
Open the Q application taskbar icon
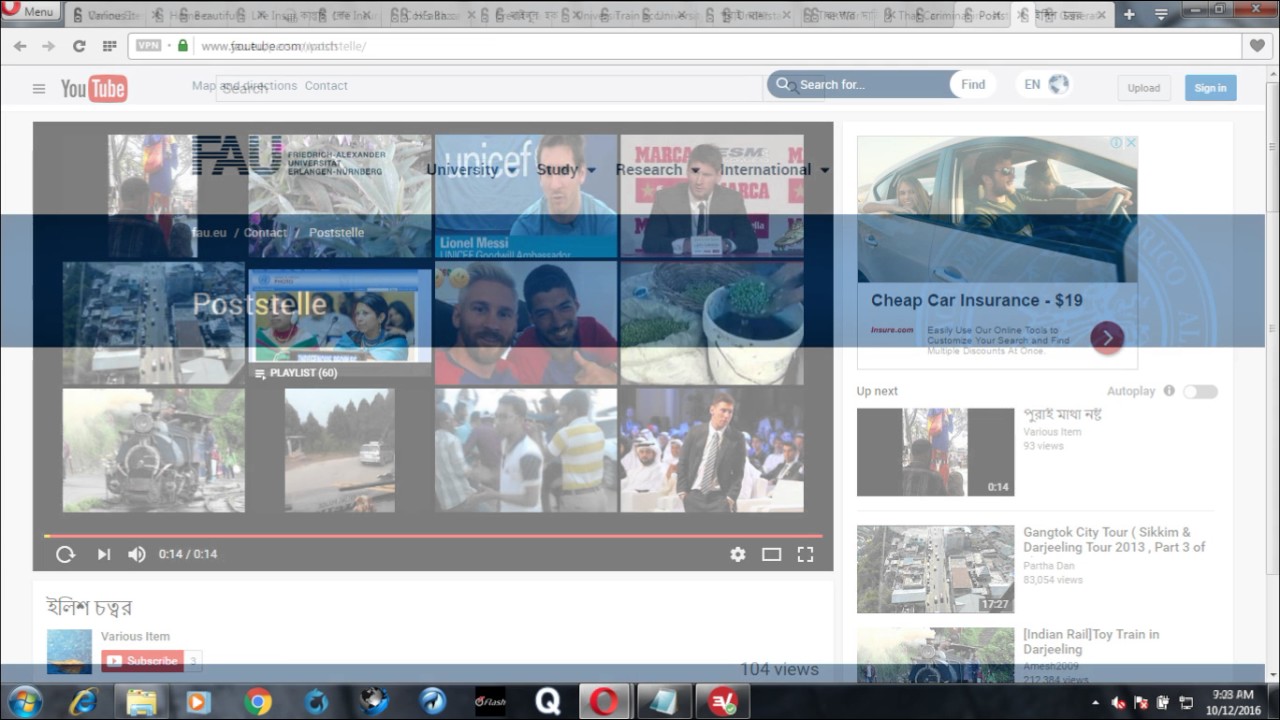coord(548,702)
